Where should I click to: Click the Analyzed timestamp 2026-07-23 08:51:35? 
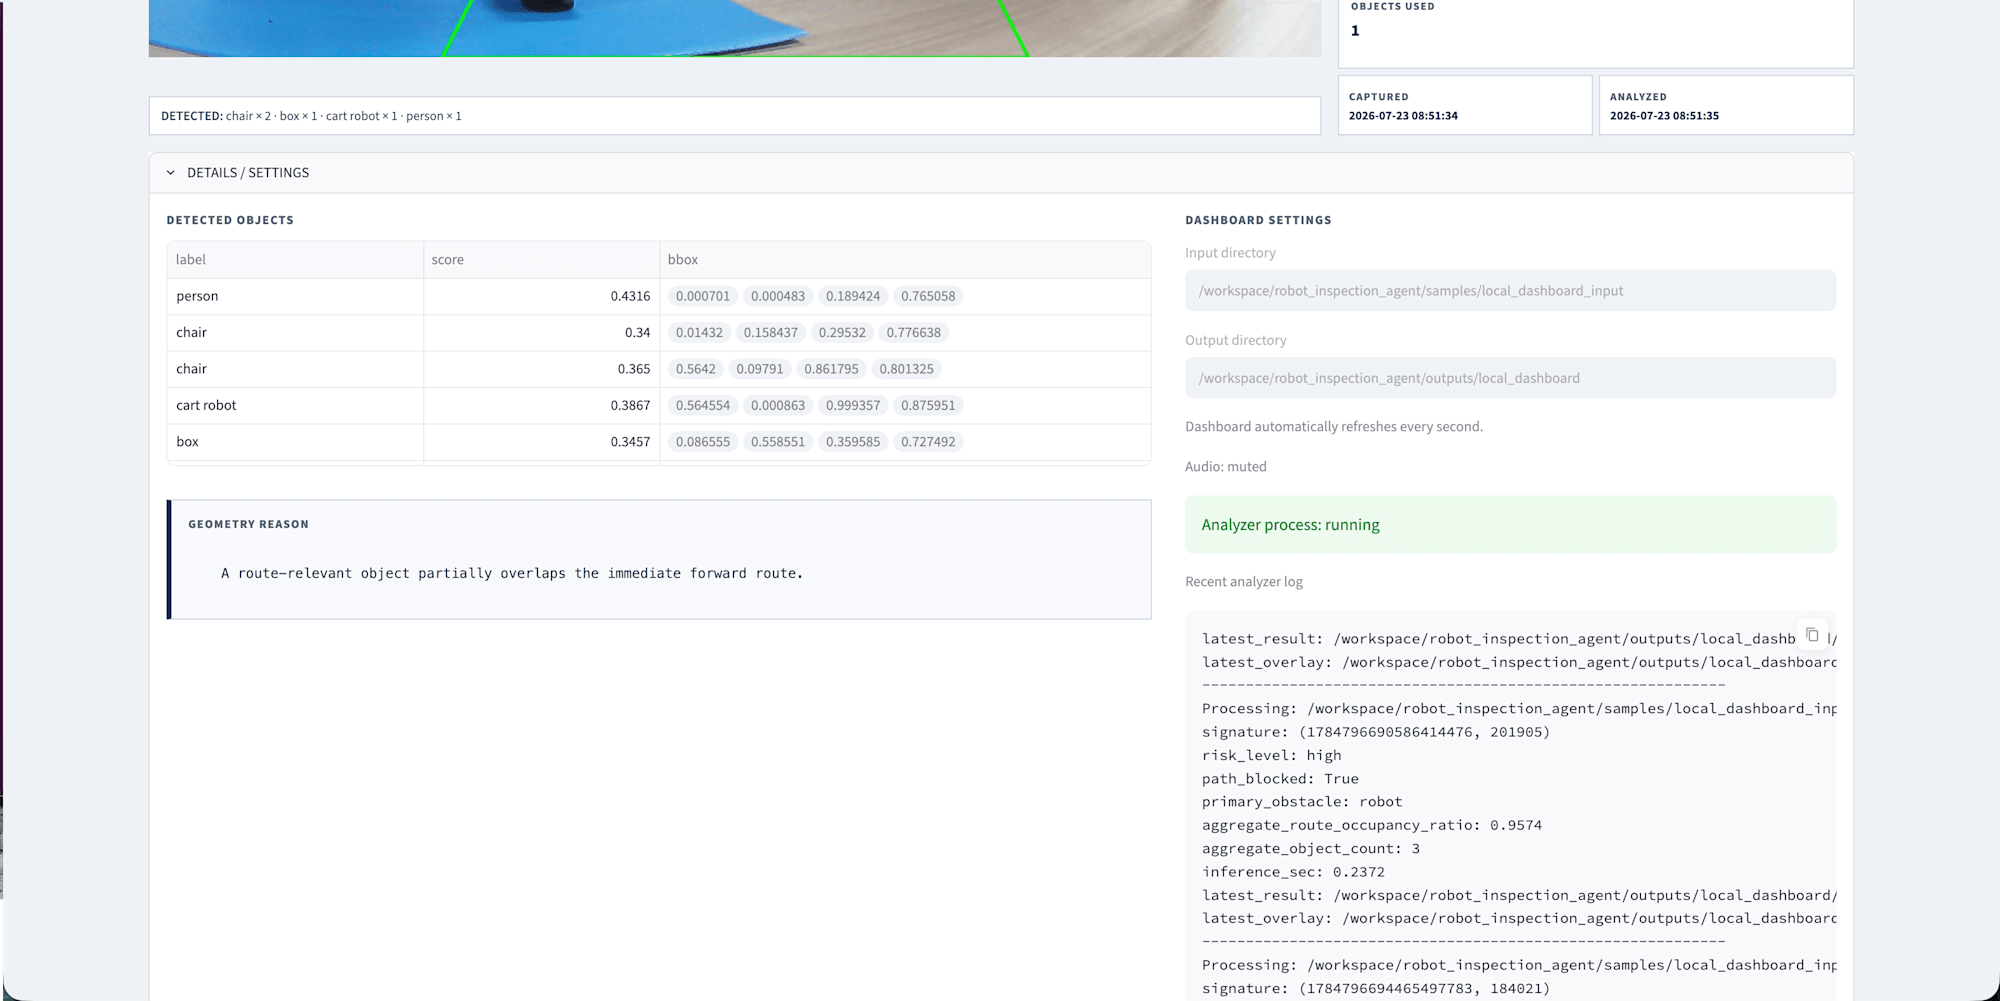pos(1664,116)
